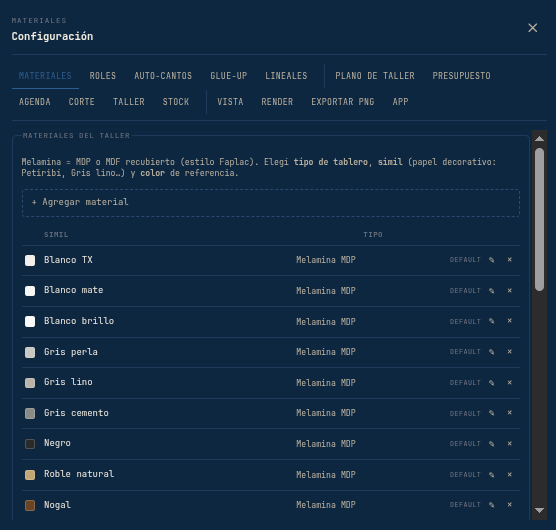This screenshot has height=530, width=556.
Task: Open edit for Nogal material
Action: pos(491,504)
